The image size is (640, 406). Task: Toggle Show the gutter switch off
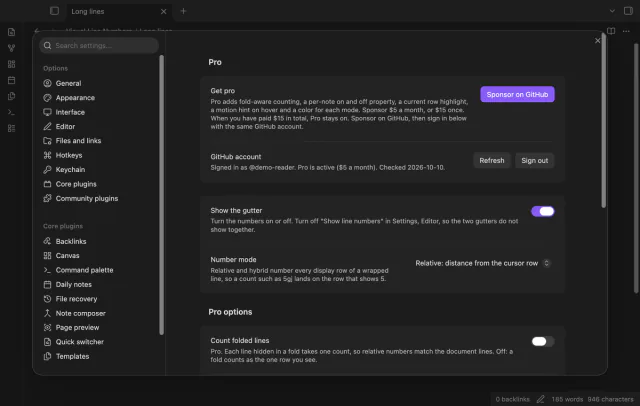pos(542,211)
